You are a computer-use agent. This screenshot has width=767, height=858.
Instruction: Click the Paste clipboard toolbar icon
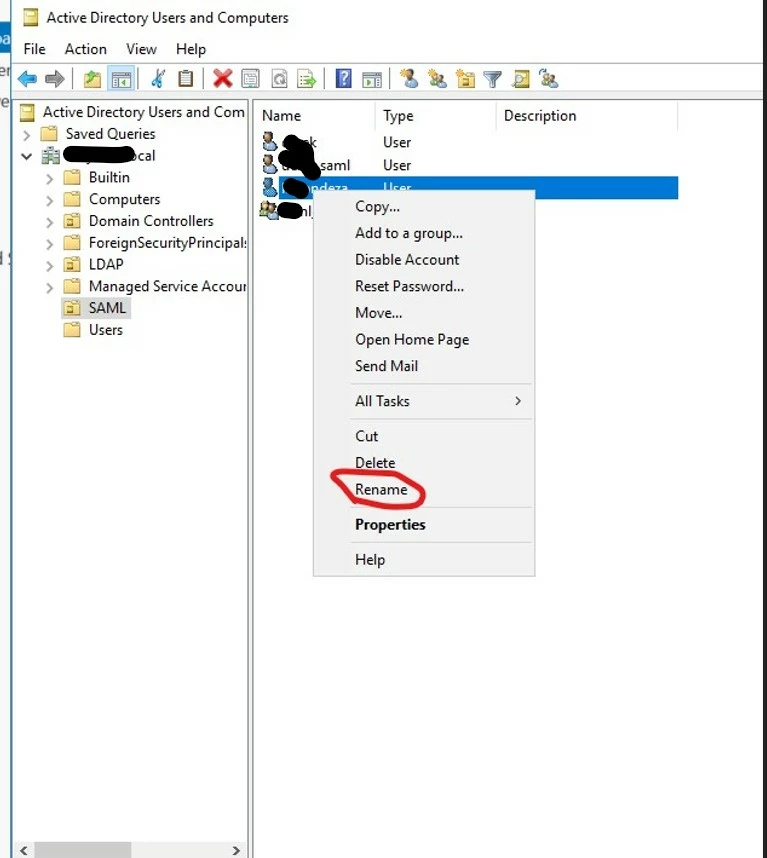[x=186, y=79]
